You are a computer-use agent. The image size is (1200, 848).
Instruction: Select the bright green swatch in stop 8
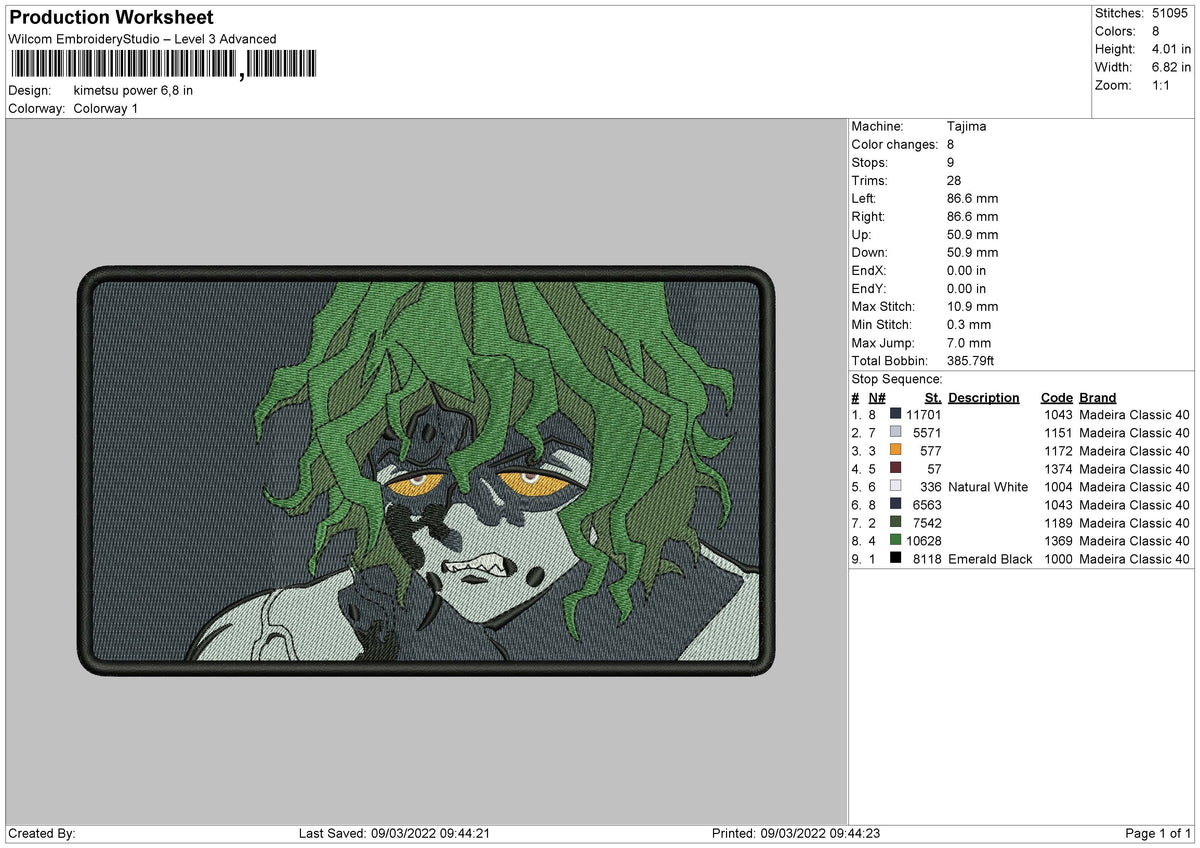tap(895, 540)
